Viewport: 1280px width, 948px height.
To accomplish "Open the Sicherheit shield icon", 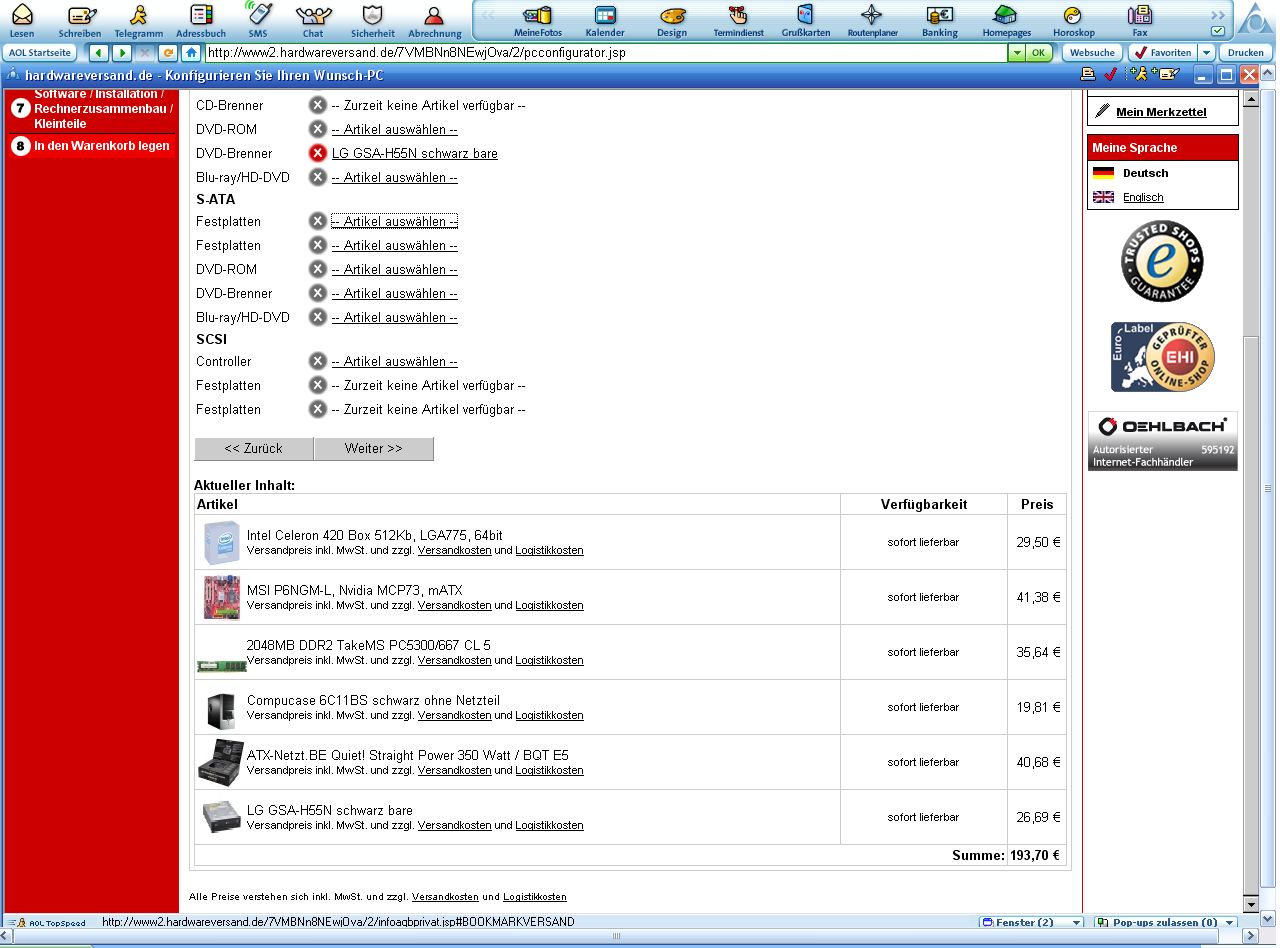I will [x=372, y=19].
